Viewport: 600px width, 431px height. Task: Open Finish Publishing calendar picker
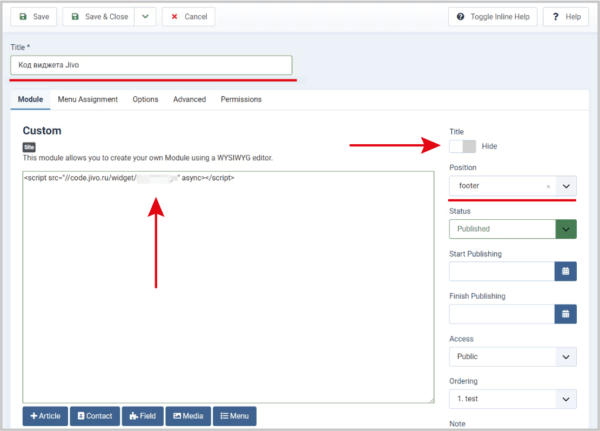point(566,314)
